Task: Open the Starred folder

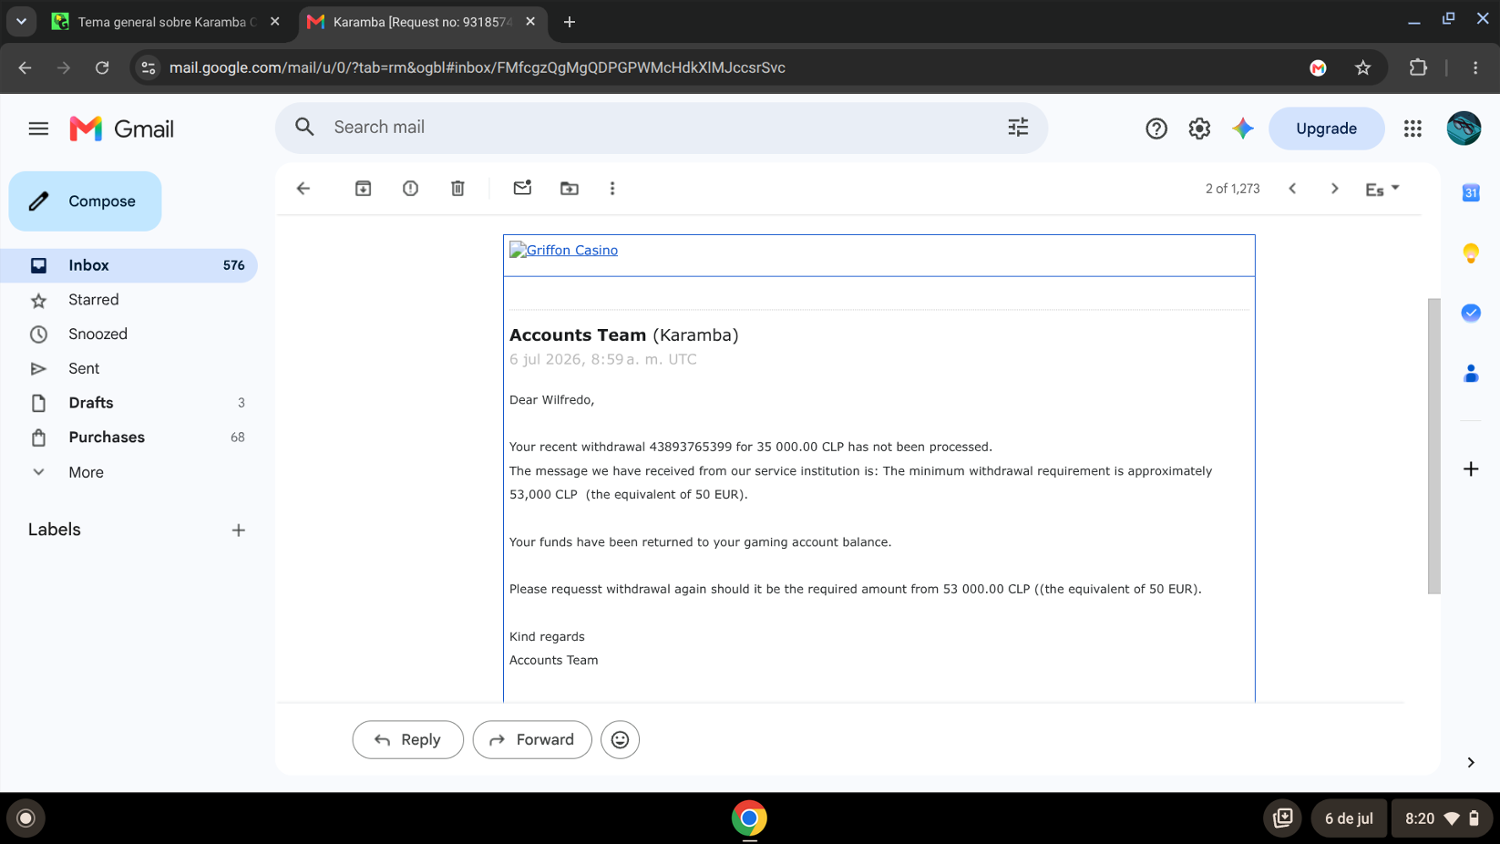Action: pyautogui.click(x=129, y=300)
